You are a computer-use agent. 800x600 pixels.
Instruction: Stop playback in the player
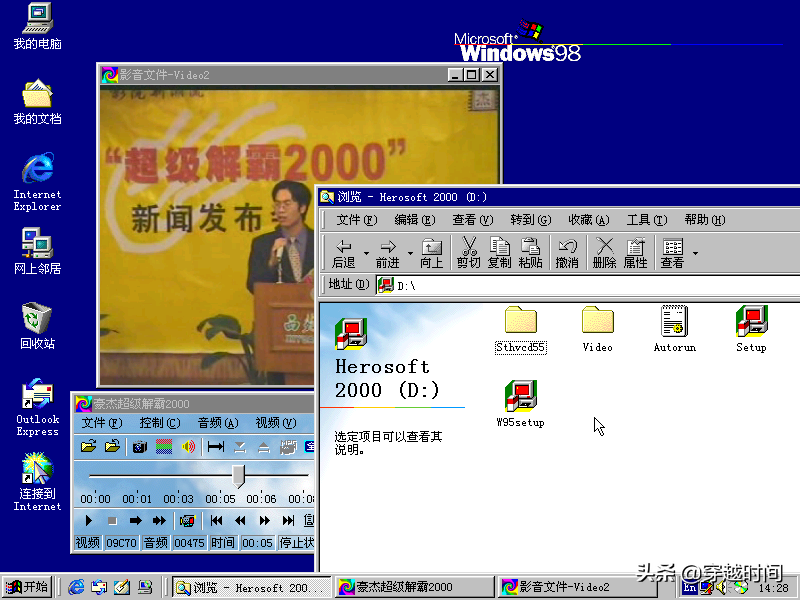112,520
